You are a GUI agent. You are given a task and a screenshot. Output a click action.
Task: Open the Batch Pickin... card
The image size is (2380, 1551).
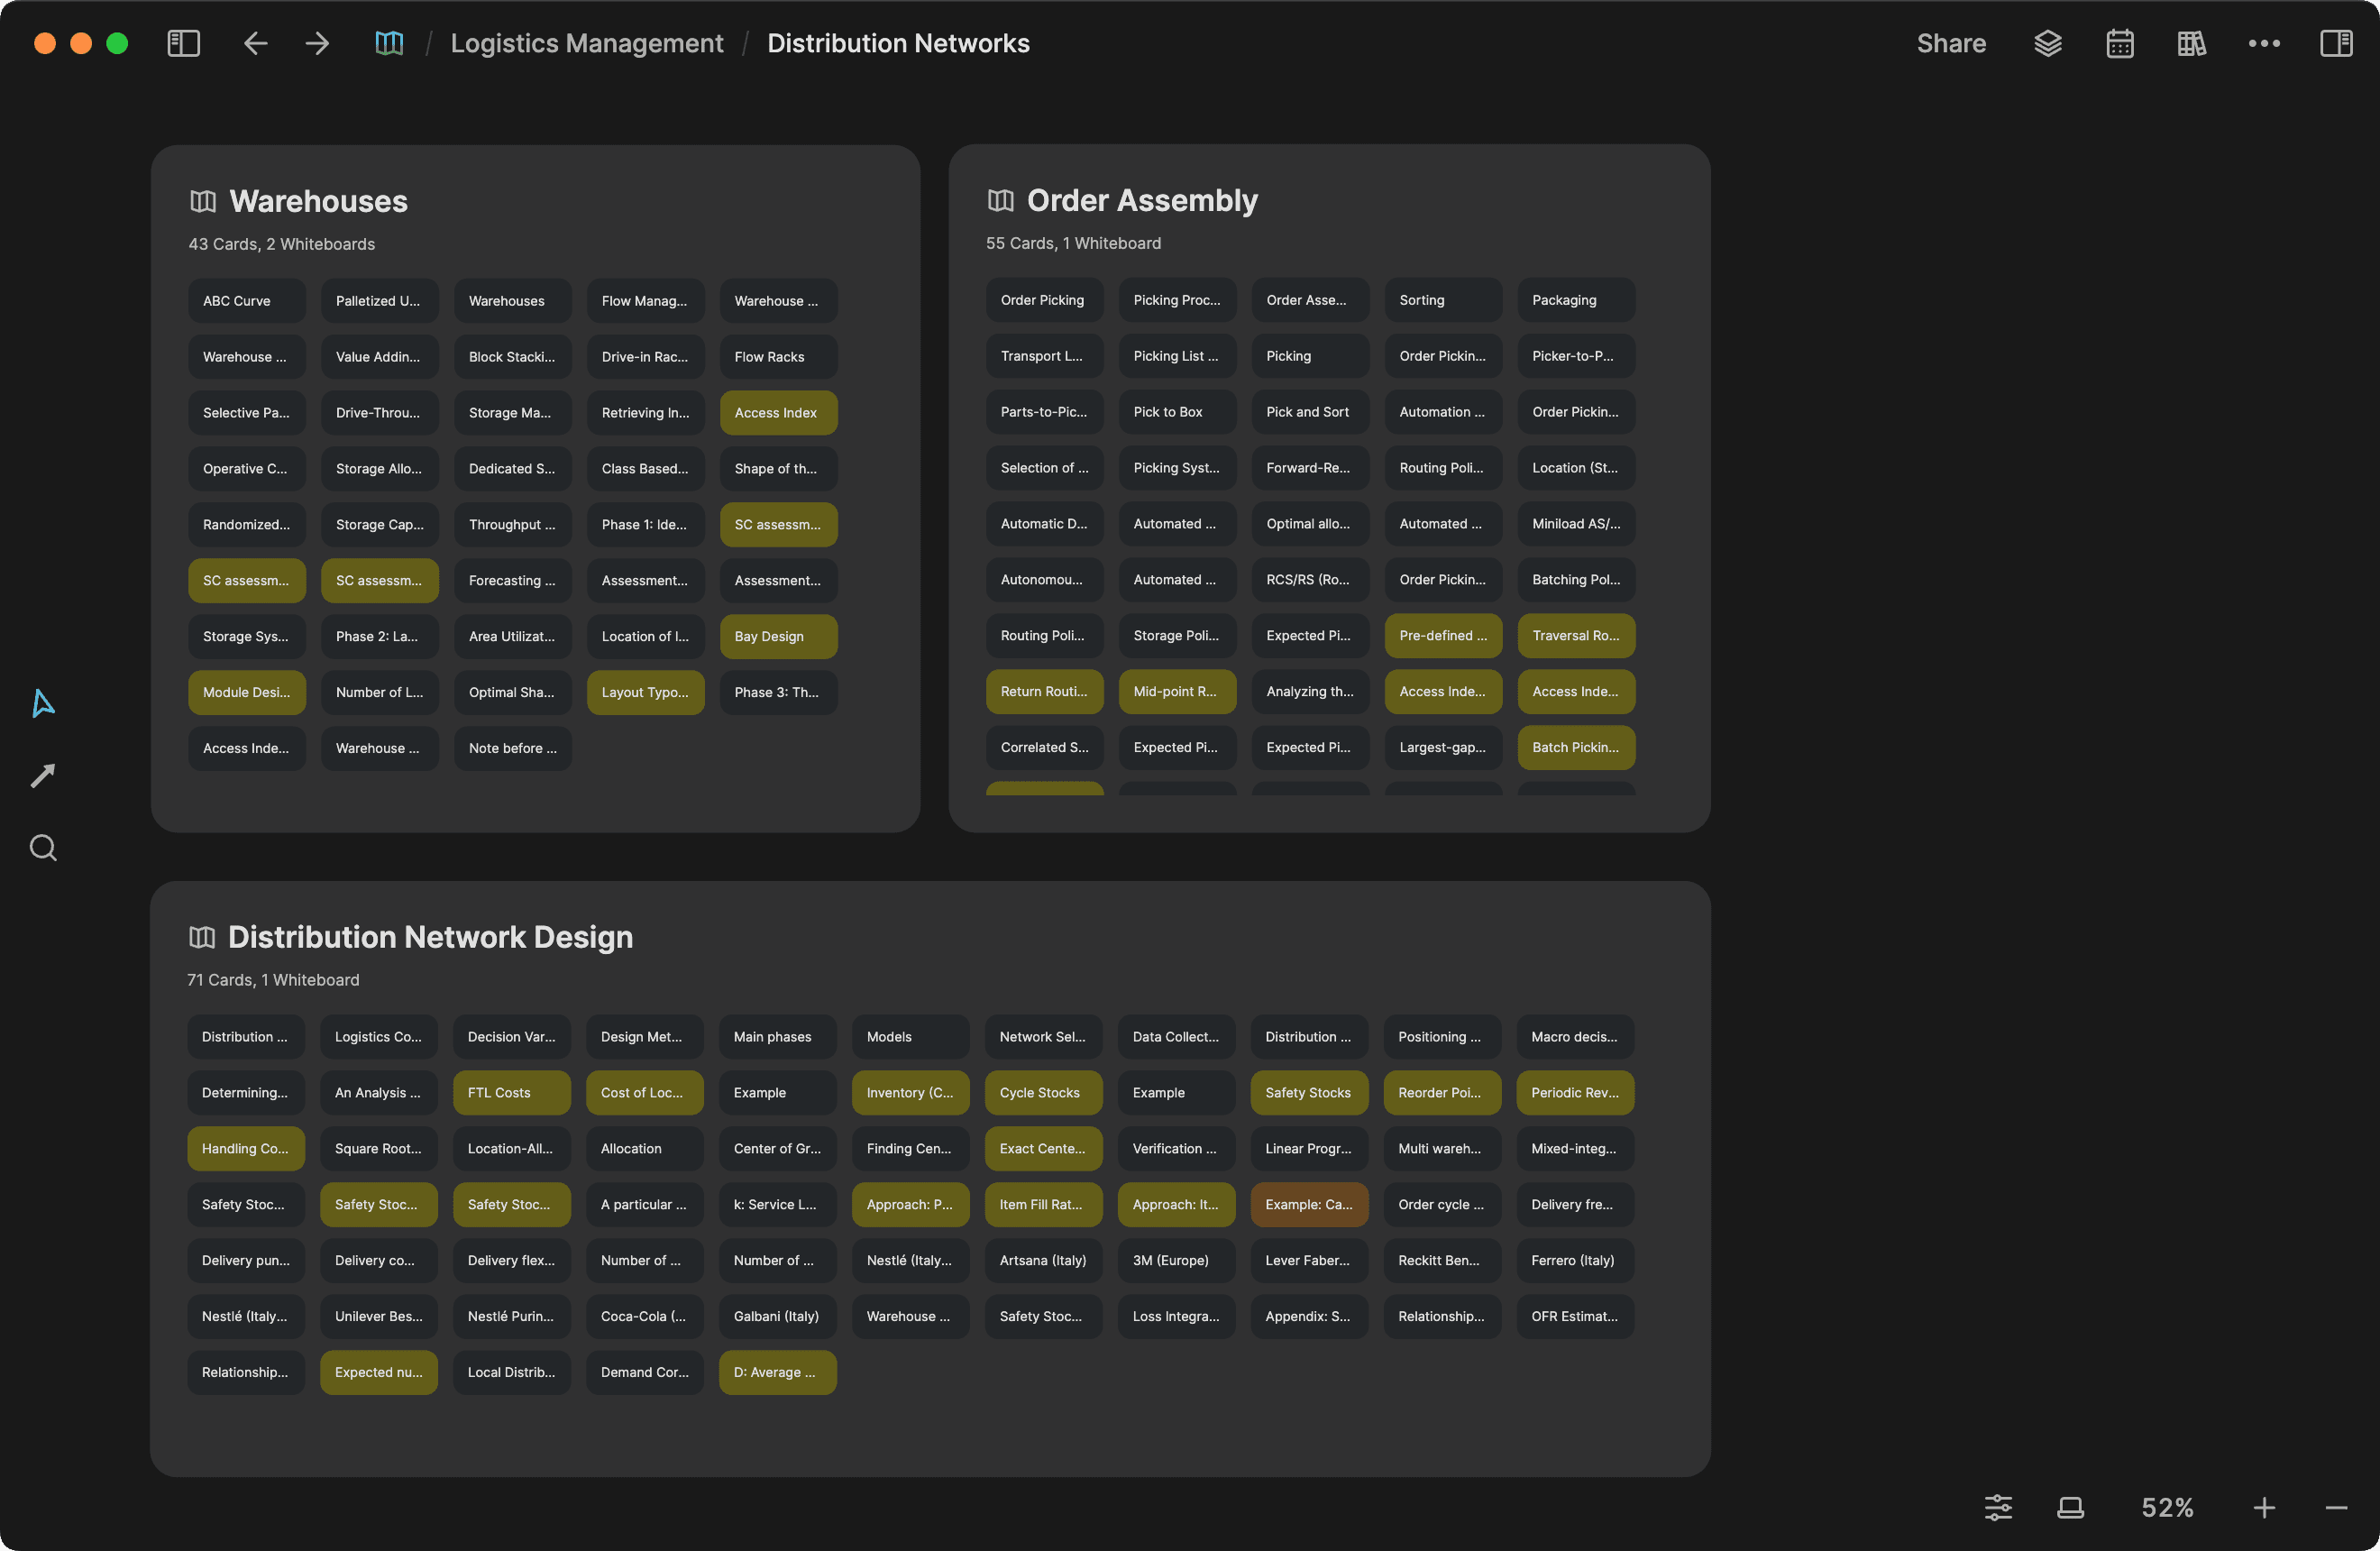[x=1576, y=748]
